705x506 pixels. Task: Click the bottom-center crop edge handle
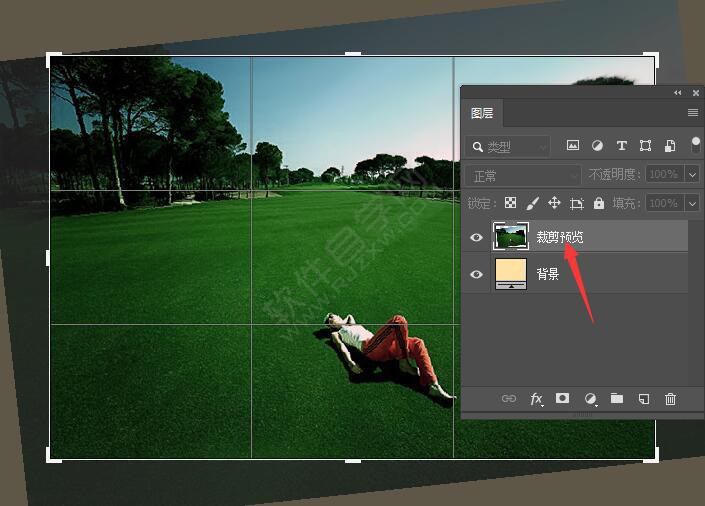point(352,461)
